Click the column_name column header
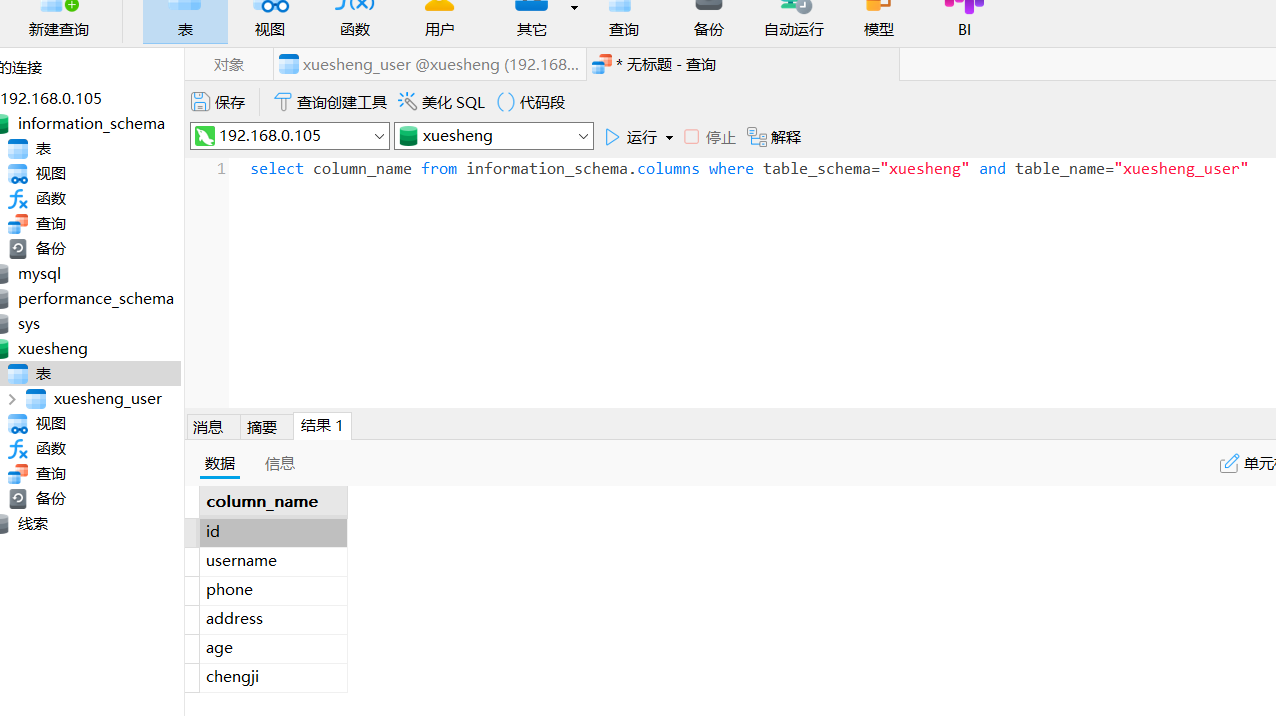Viewport: 1276px width, 716px height. (262, 501)
